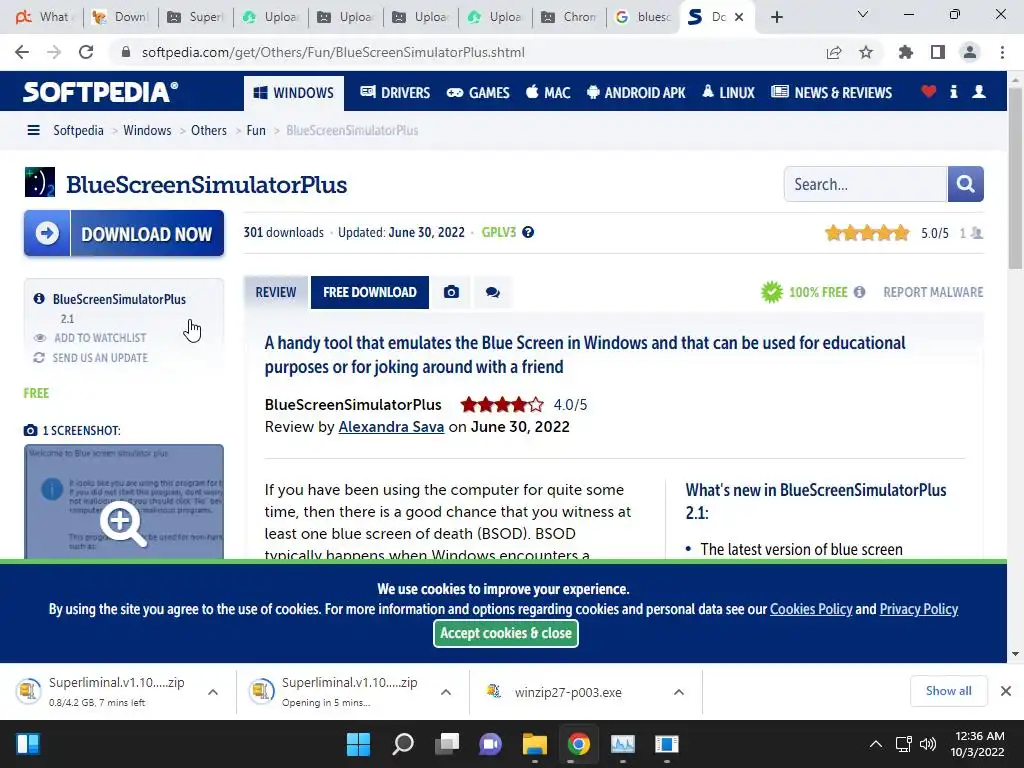Open File Explorer from taskbar

[x=534, y=744]
